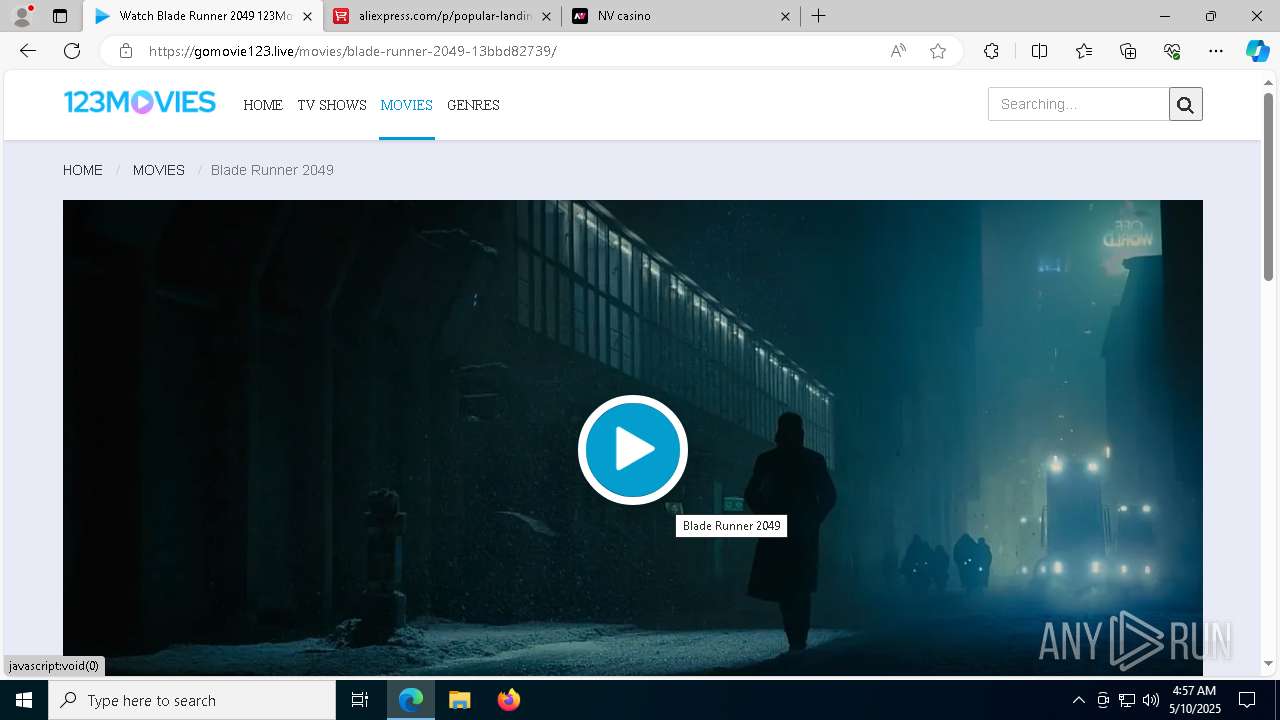Click Blade Runner 2049 breadcrumb text
This screenshot has height=720, width=1280.
point(272,170)
